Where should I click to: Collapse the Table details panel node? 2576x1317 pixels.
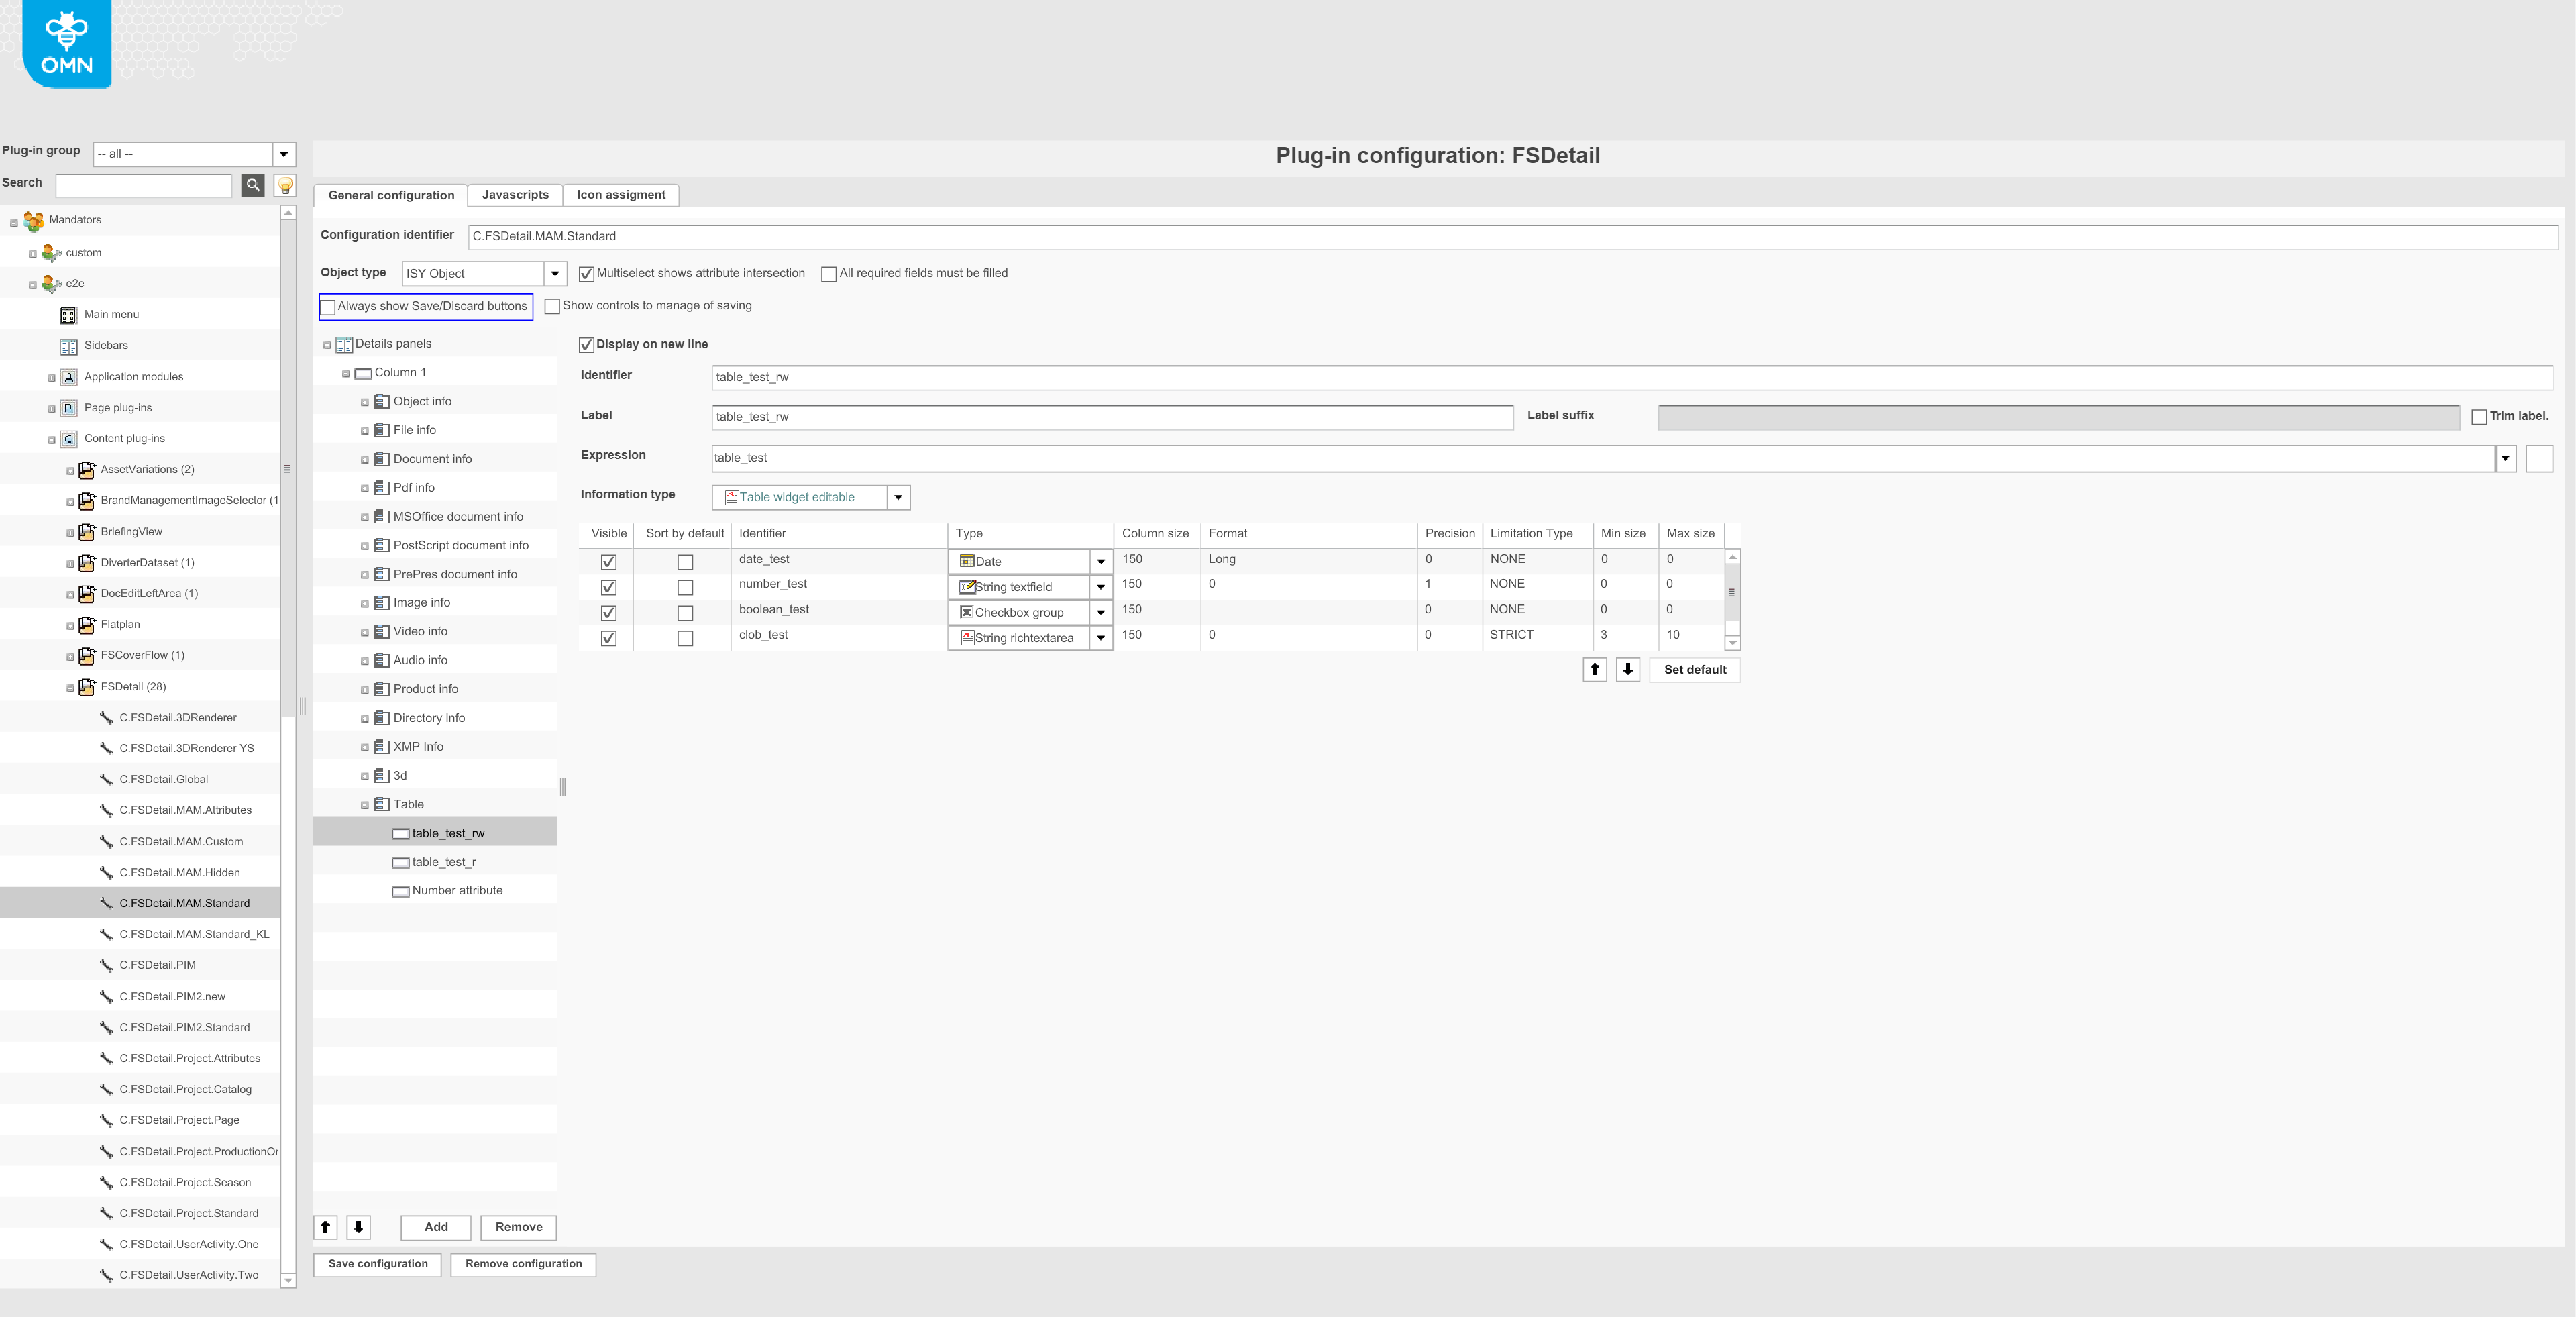(x=365, y=805)
